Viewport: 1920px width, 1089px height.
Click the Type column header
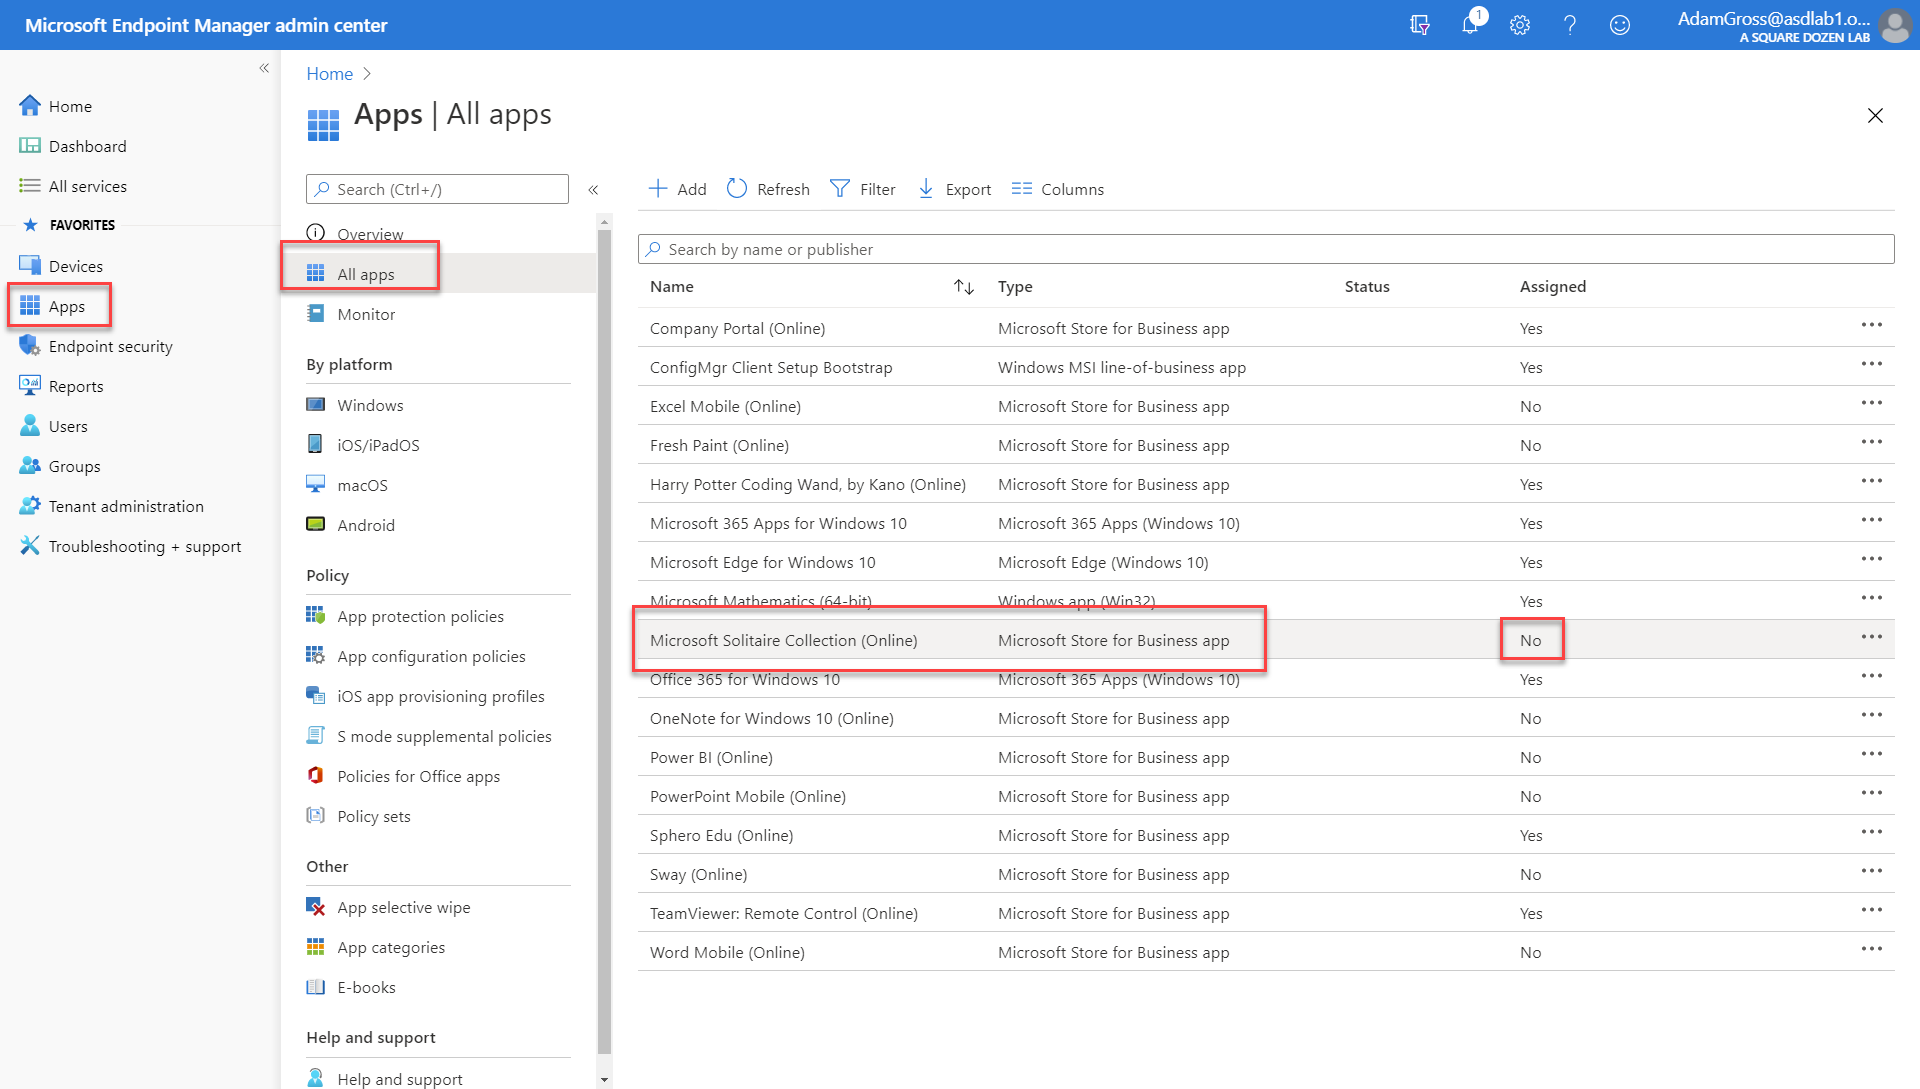coord(1015,287)
